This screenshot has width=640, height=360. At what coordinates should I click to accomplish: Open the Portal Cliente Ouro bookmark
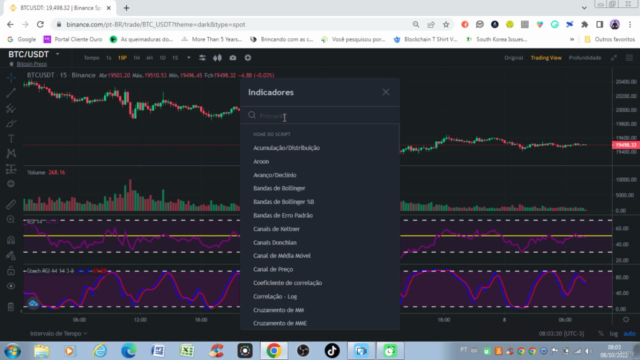point(73,39)
